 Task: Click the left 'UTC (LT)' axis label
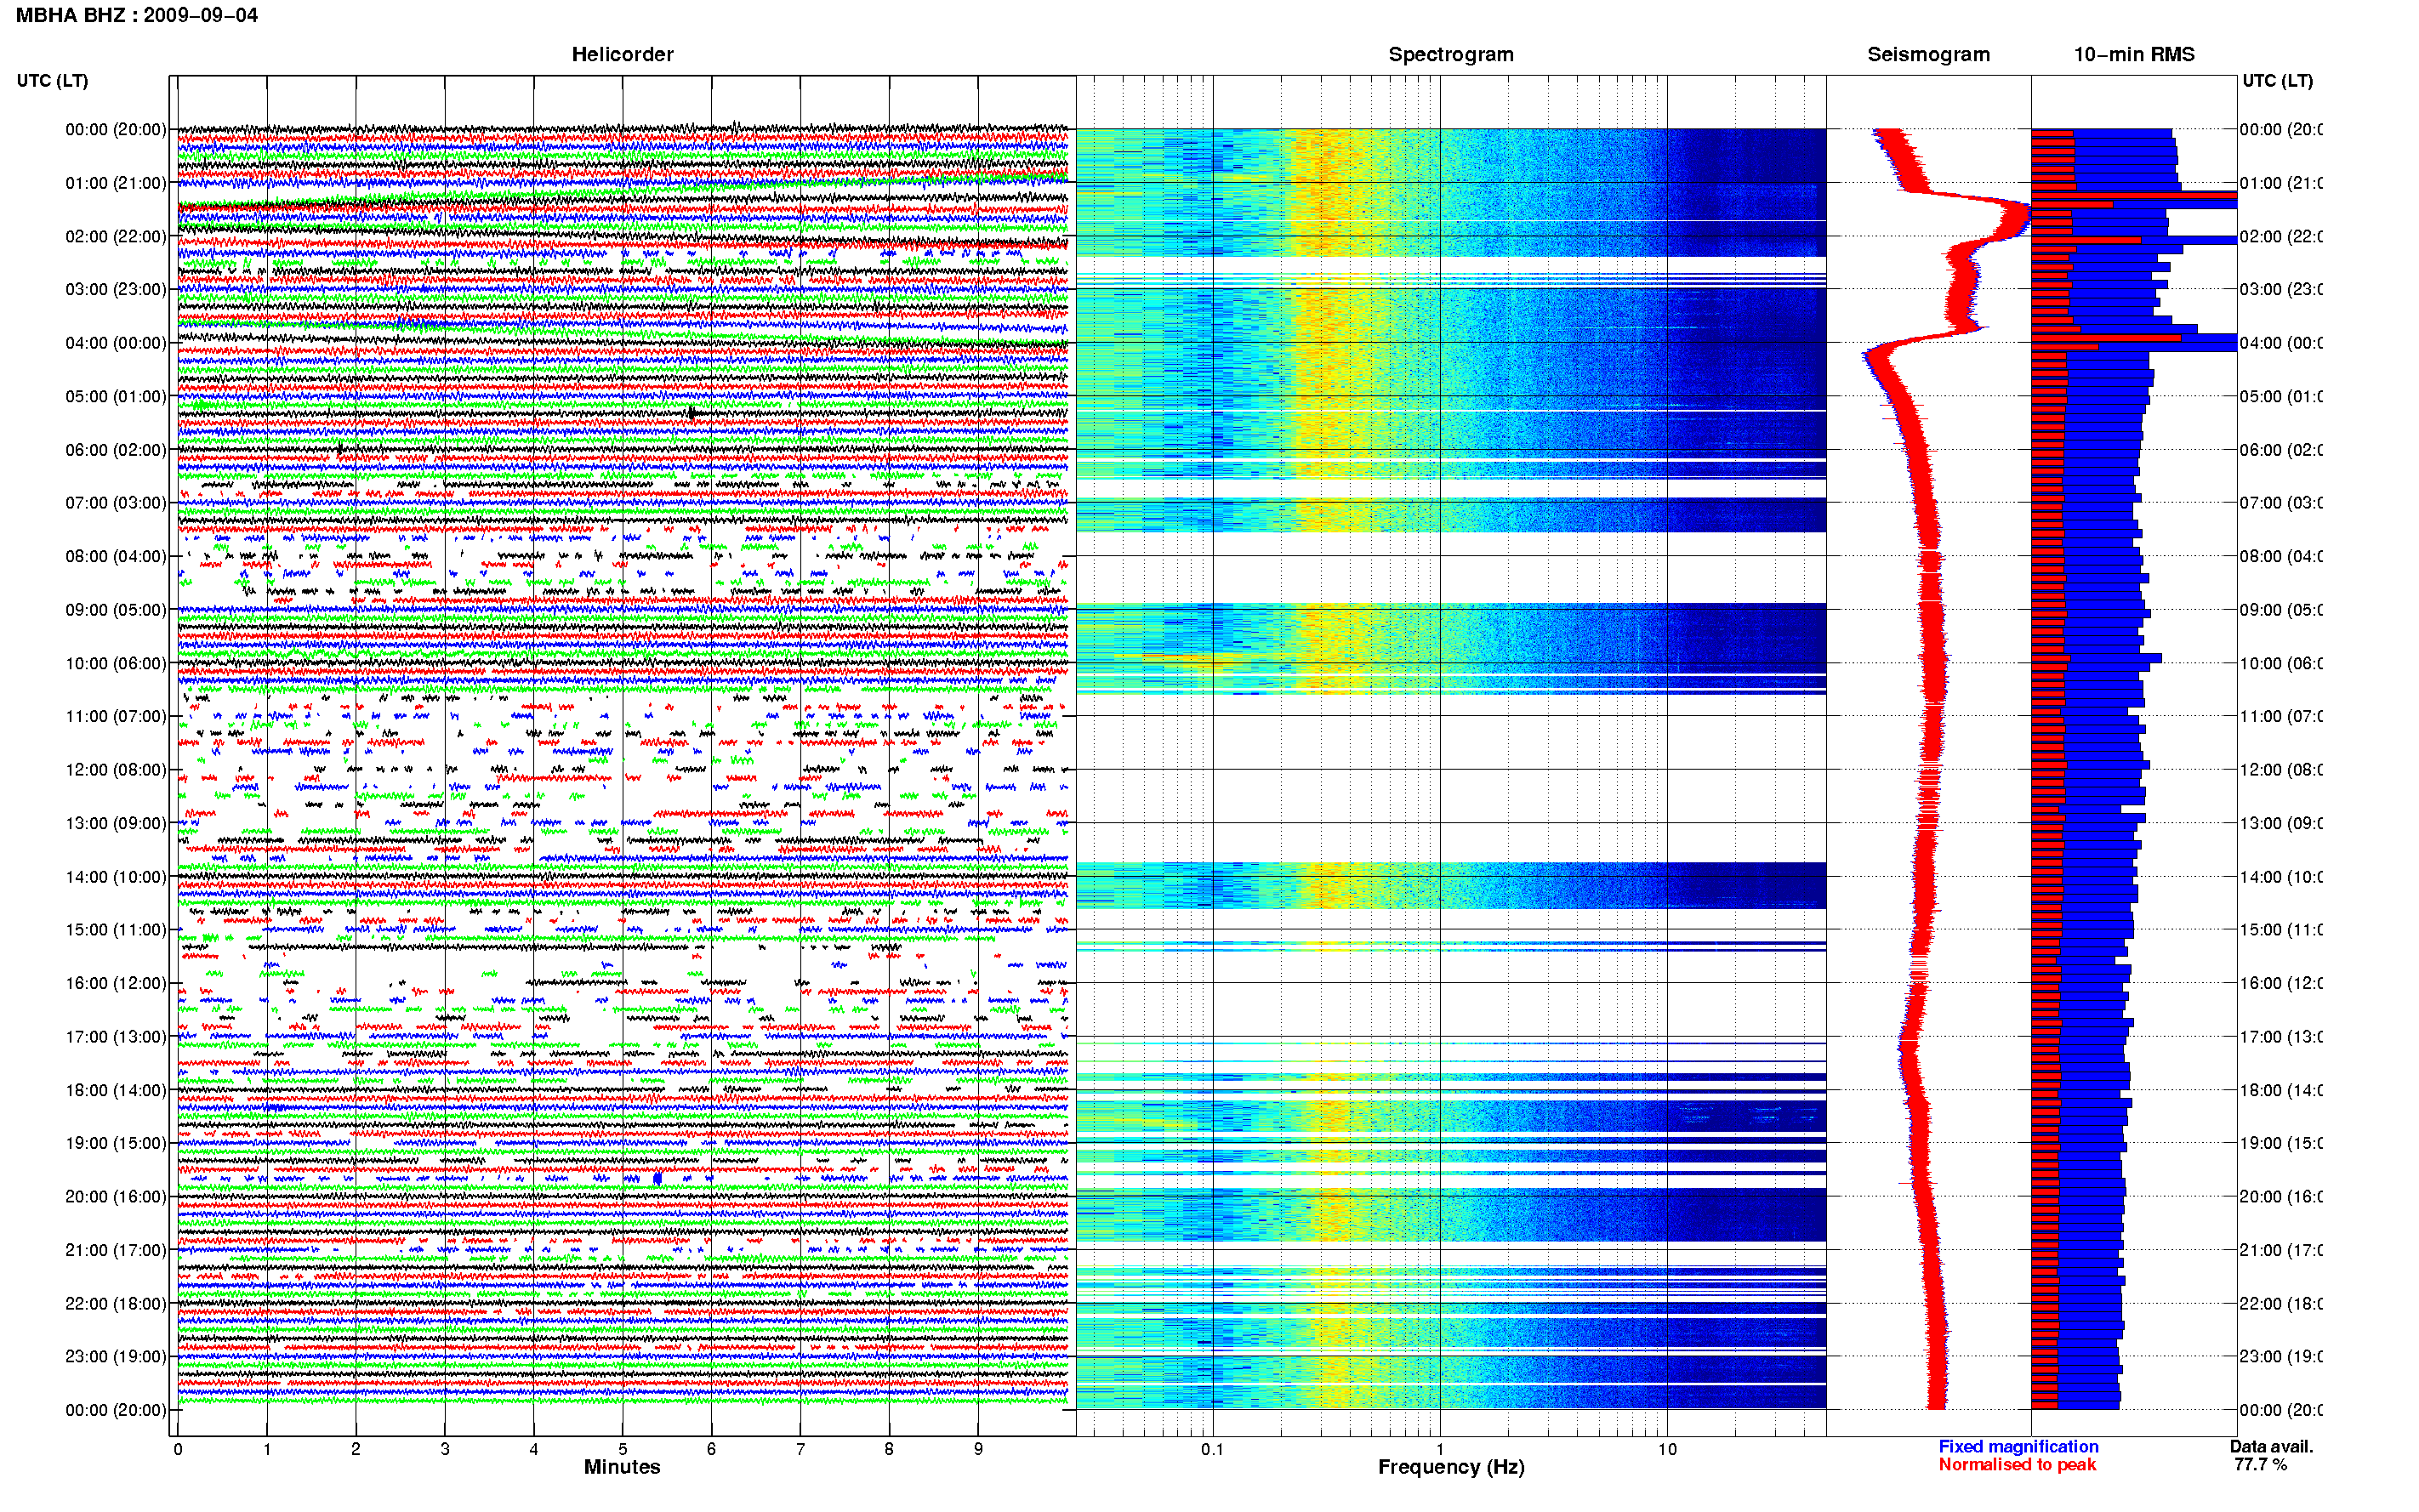point(52,80)
